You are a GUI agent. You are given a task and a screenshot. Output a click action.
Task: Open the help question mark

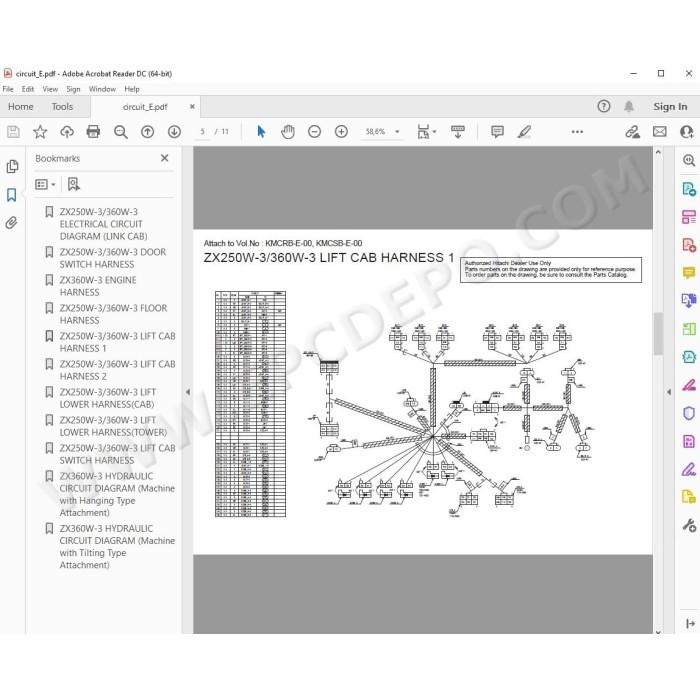coord(604,106)
